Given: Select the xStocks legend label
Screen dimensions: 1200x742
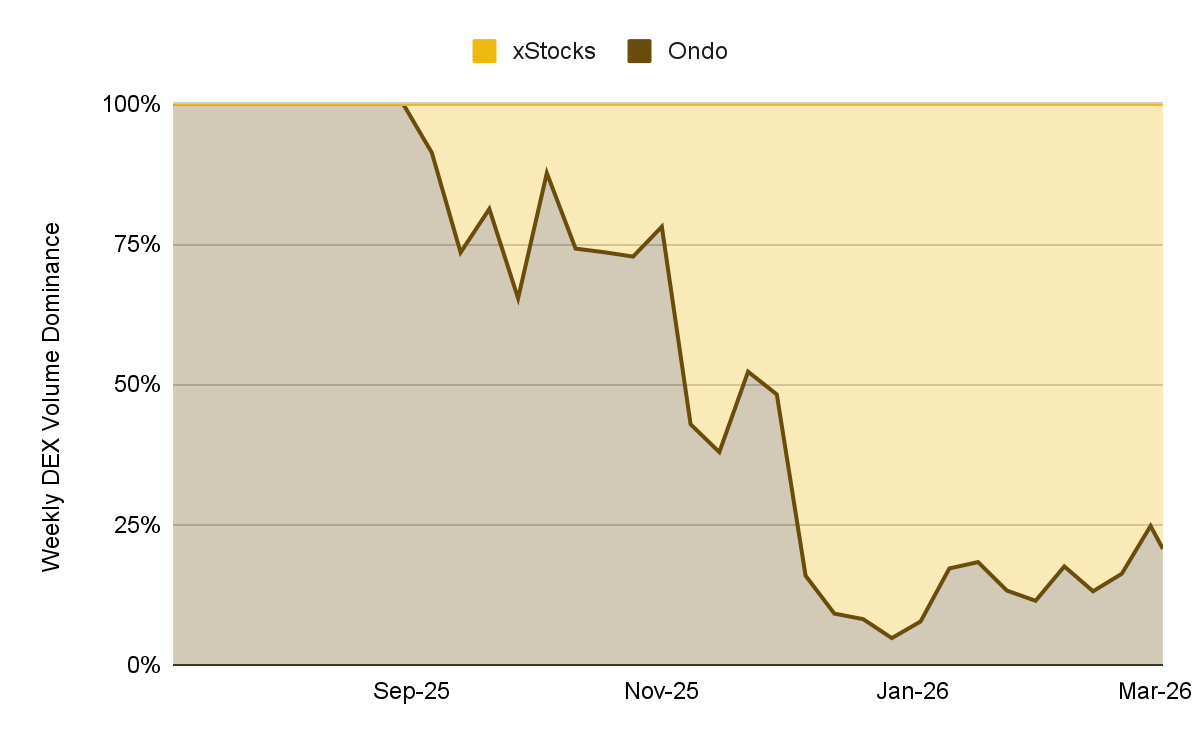Looking at the screenshot, I should pos(554,51).
